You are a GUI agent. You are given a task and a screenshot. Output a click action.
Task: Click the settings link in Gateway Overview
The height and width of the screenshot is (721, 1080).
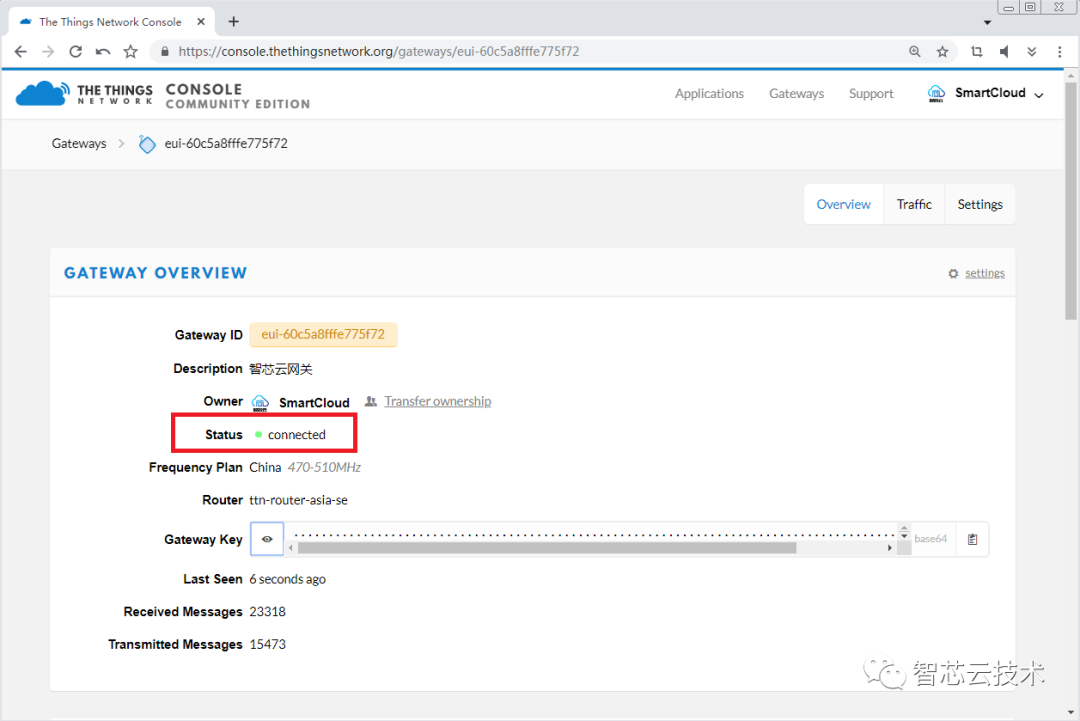985,273
